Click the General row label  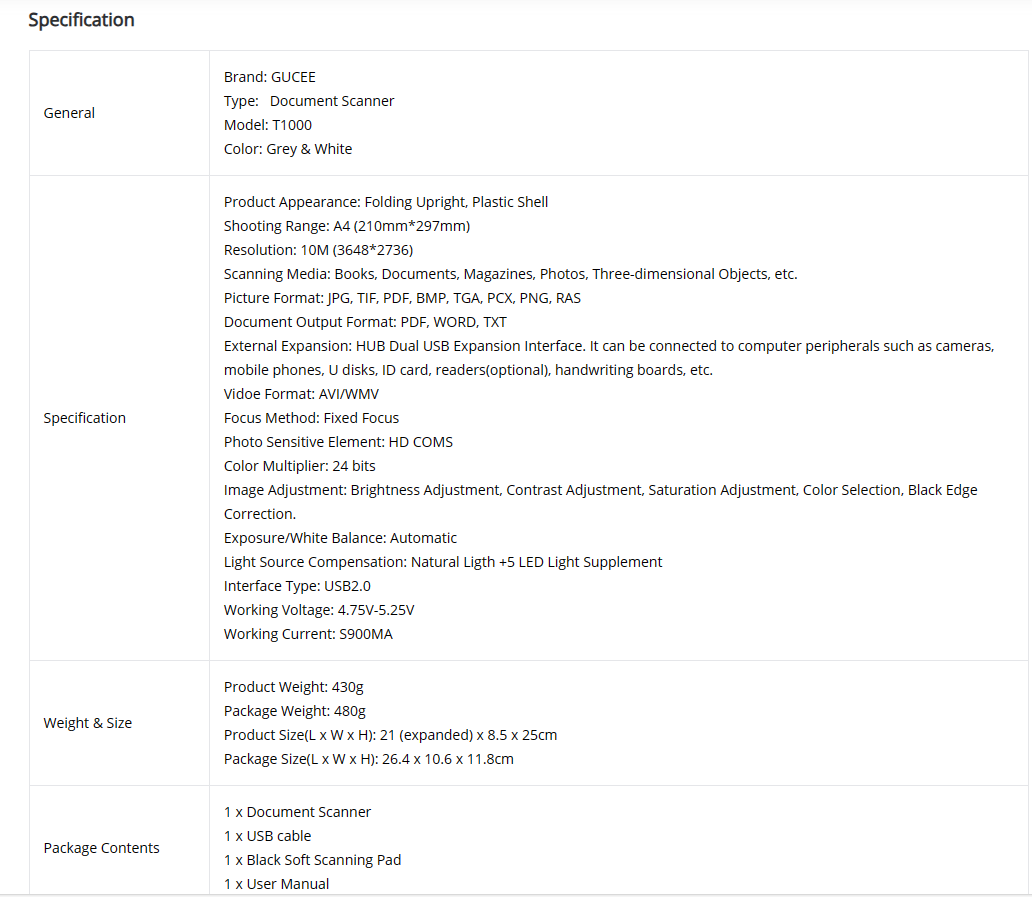pyautogui.click(x=69, y=113)
